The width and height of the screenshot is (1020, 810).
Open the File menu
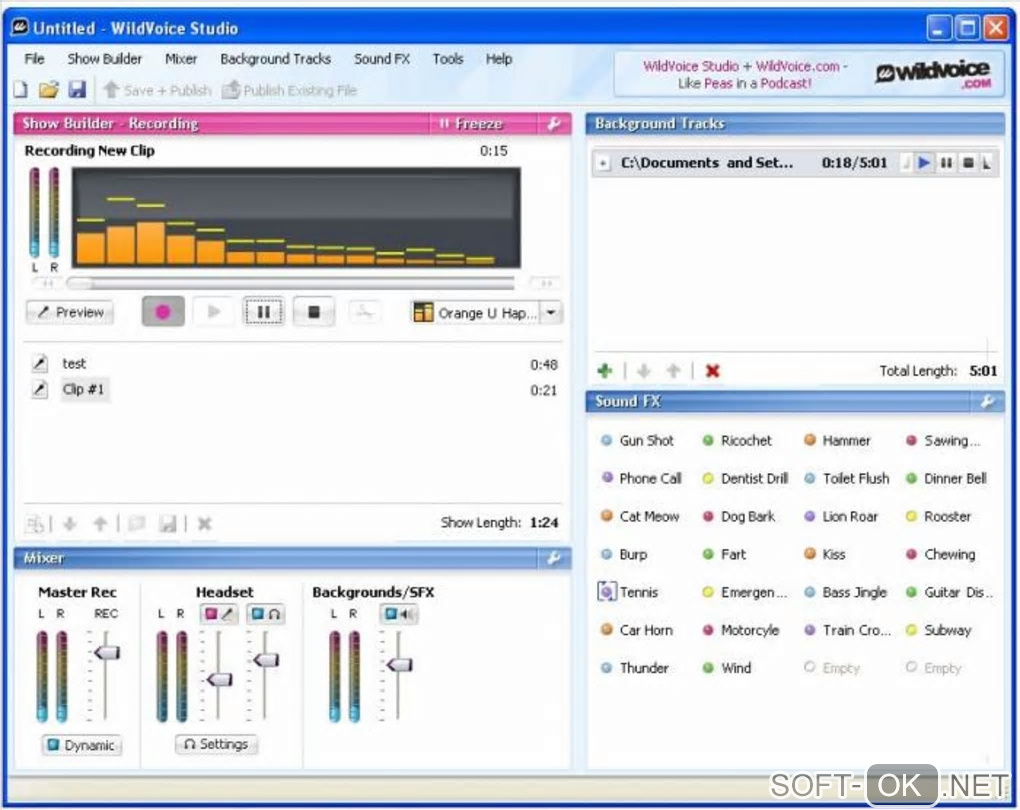point(34,59)
